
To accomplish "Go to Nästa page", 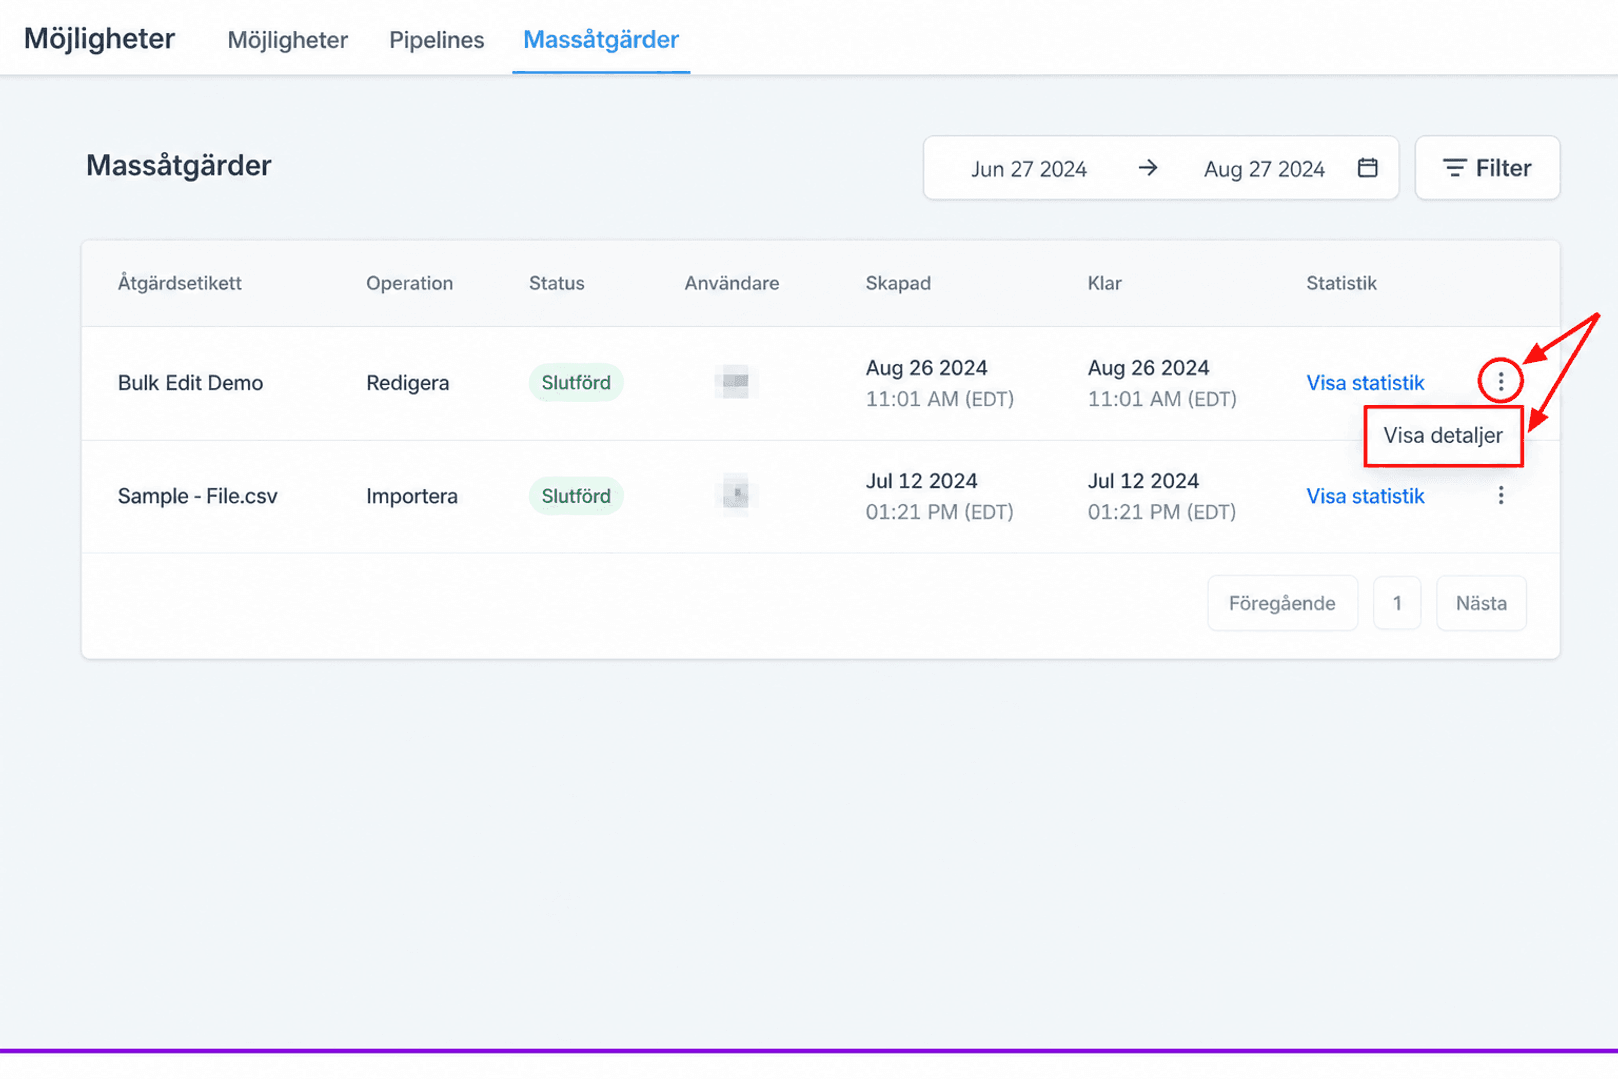I will coord(1481,603).
